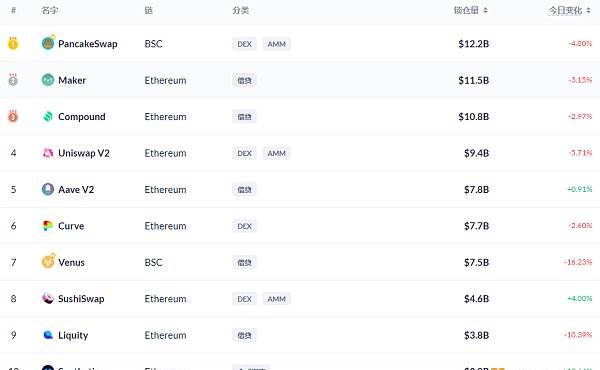Click the $11.5B value in Maker row
This screenshot has height=370, width=600.
pos(474,80)
